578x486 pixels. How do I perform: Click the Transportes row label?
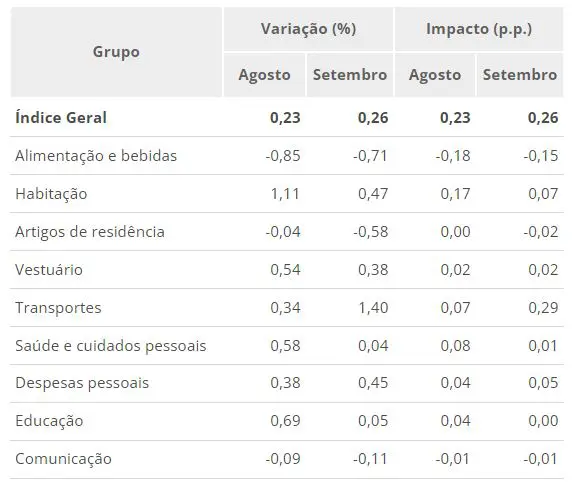[x=58, y=308]
